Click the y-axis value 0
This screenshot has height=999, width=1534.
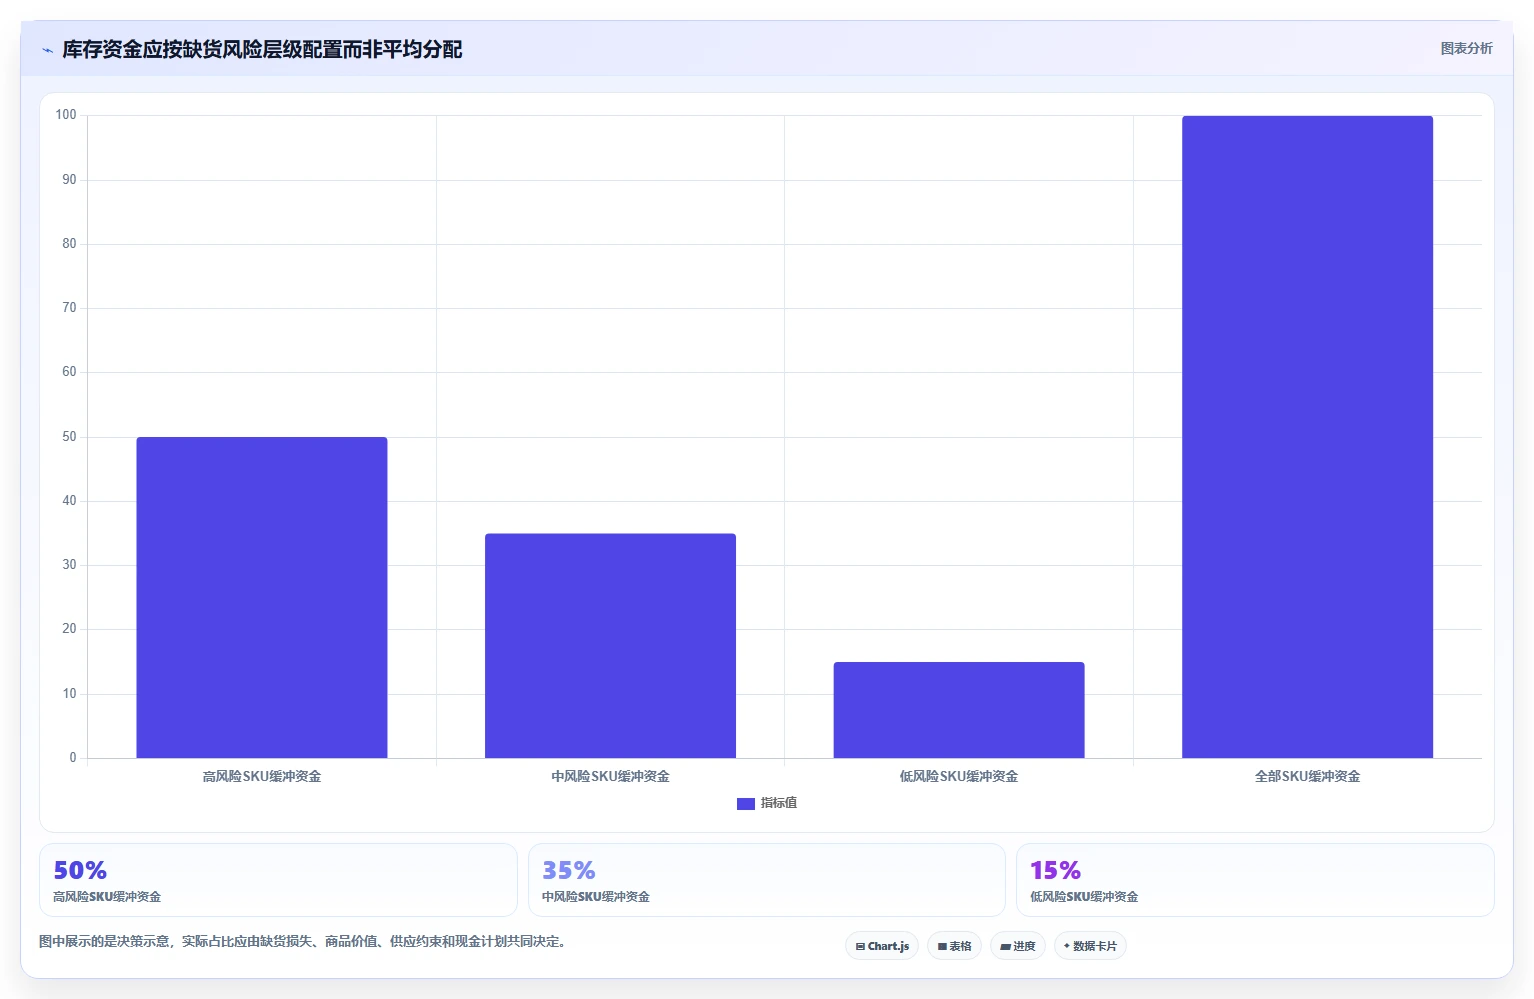pyautogui.click(x=73, y=758)
